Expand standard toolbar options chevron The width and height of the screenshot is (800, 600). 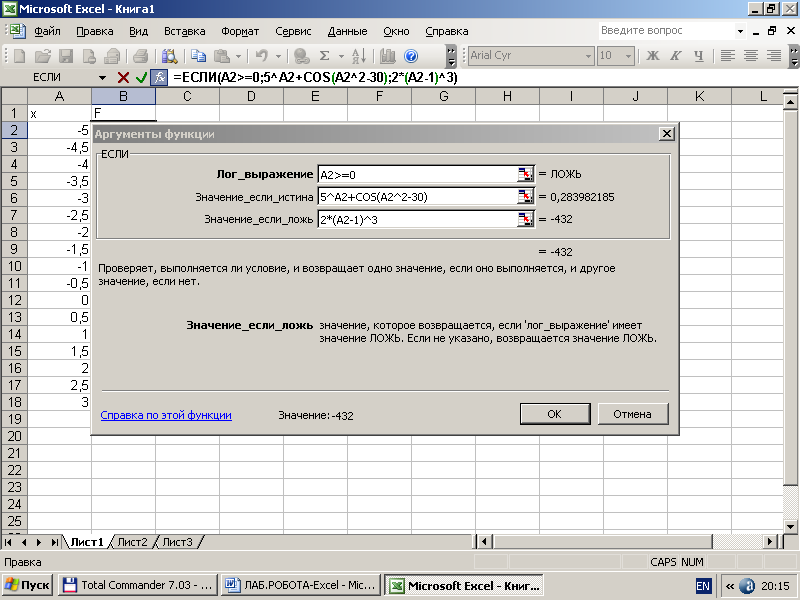[x=451, y=56]
